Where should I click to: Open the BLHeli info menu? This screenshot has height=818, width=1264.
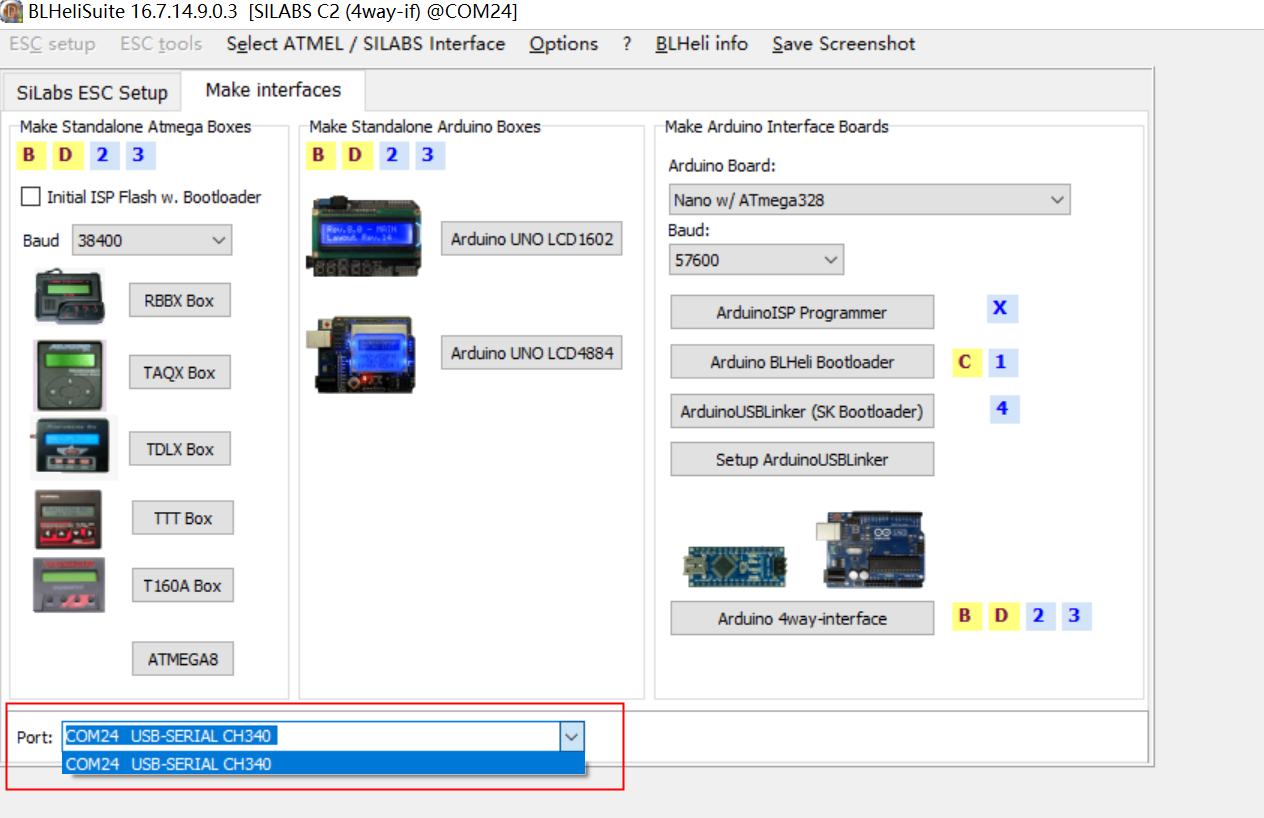702,44
